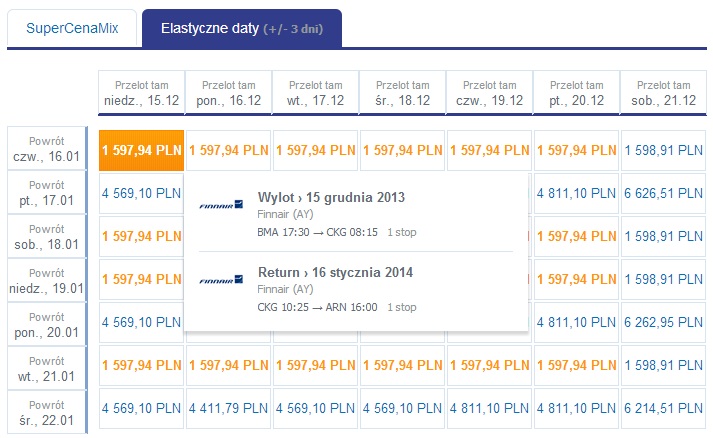Choose the niedz., 15.12 departure column header

tap(141, 92)
